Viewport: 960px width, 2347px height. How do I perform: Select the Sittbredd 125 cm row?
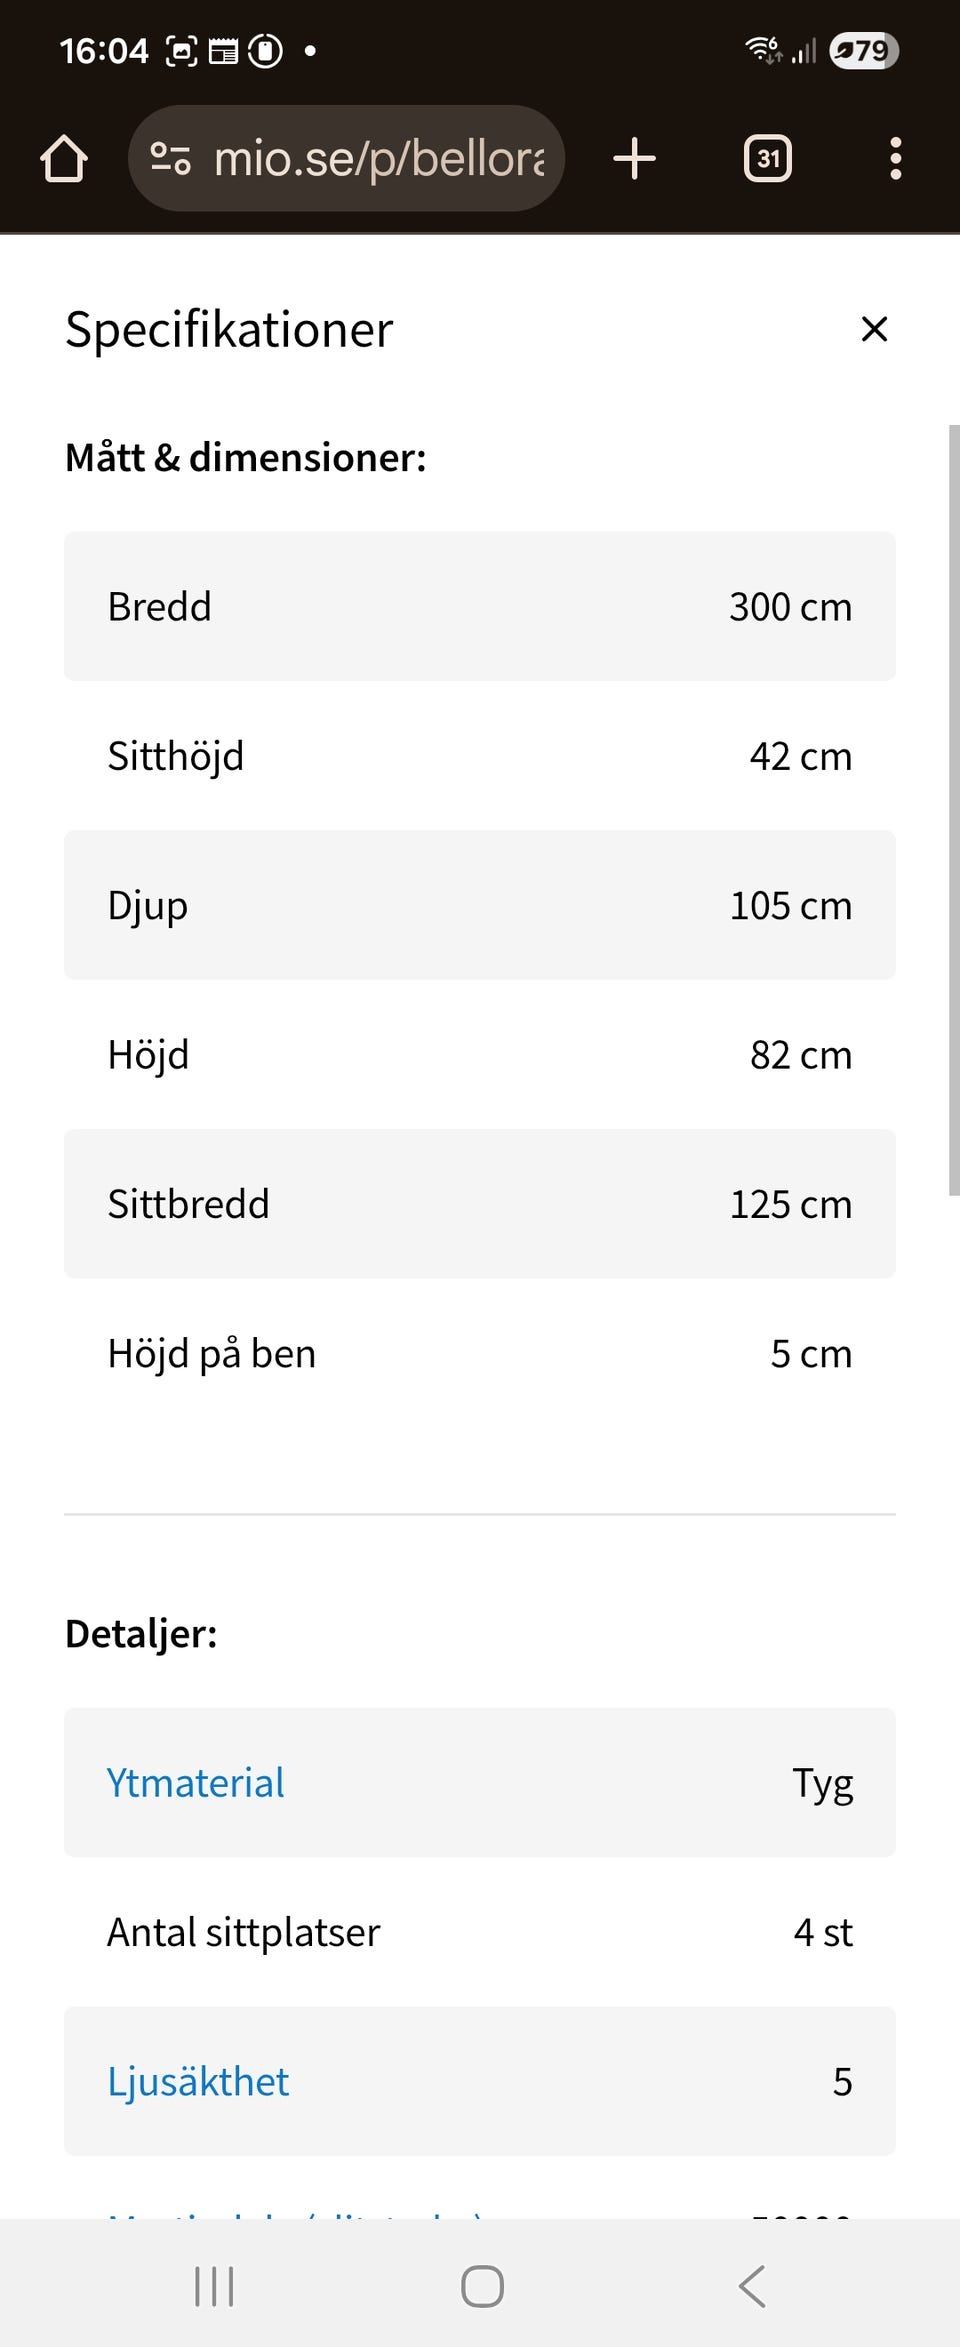(x=480, y=1204)
